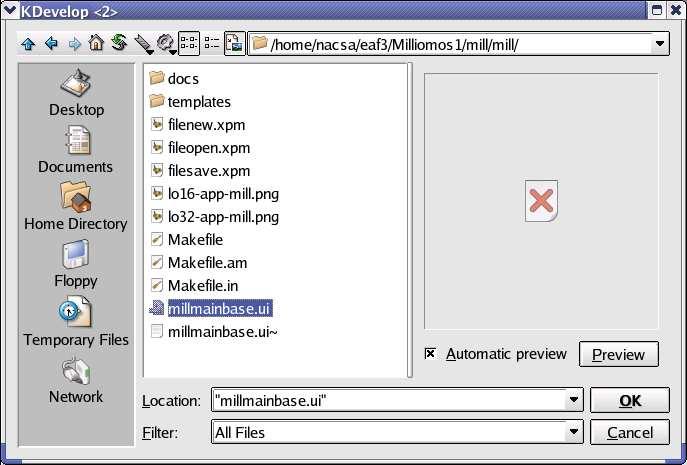Select file lo16-app-mill.png
Screen dimensions: 687x465
click(214, 194)
